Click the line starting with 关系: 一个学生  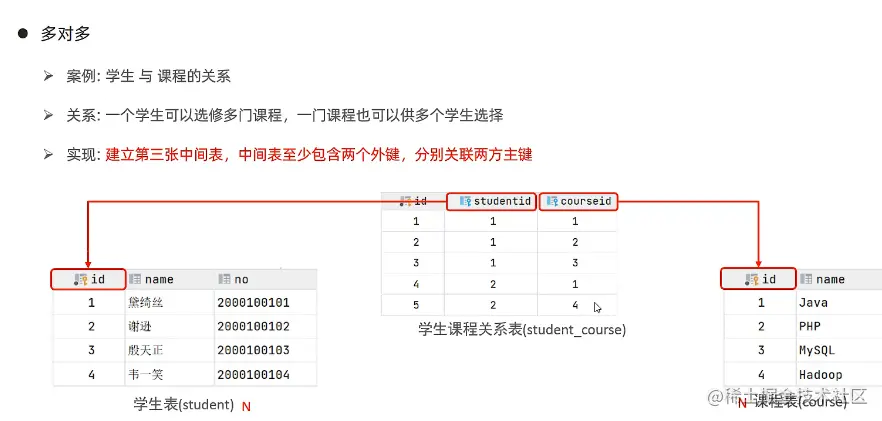click(285, 116)
